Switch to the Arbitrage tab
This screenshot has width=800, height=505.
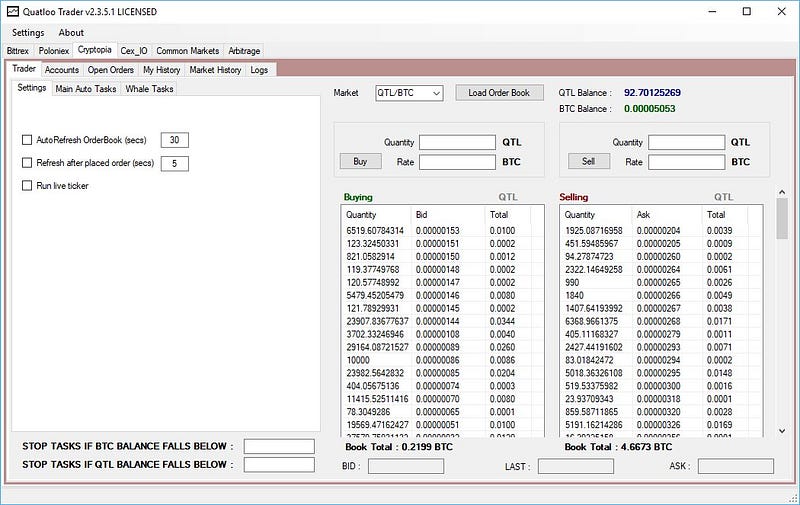pyautogui.click(x=244, y=51)
